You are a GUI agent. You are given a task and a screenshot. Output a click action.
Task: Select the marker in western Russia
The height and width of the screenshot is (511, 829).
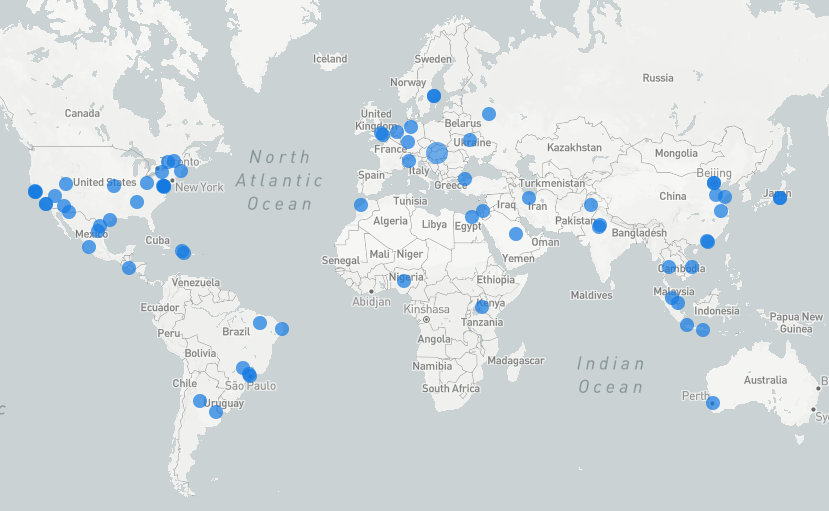(x=489, y=114)
